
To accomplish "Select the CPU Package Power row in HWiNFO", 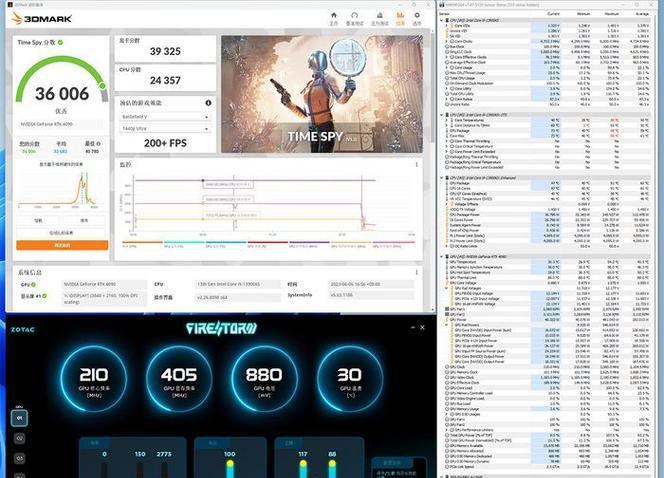I will (x=546, y=215).
